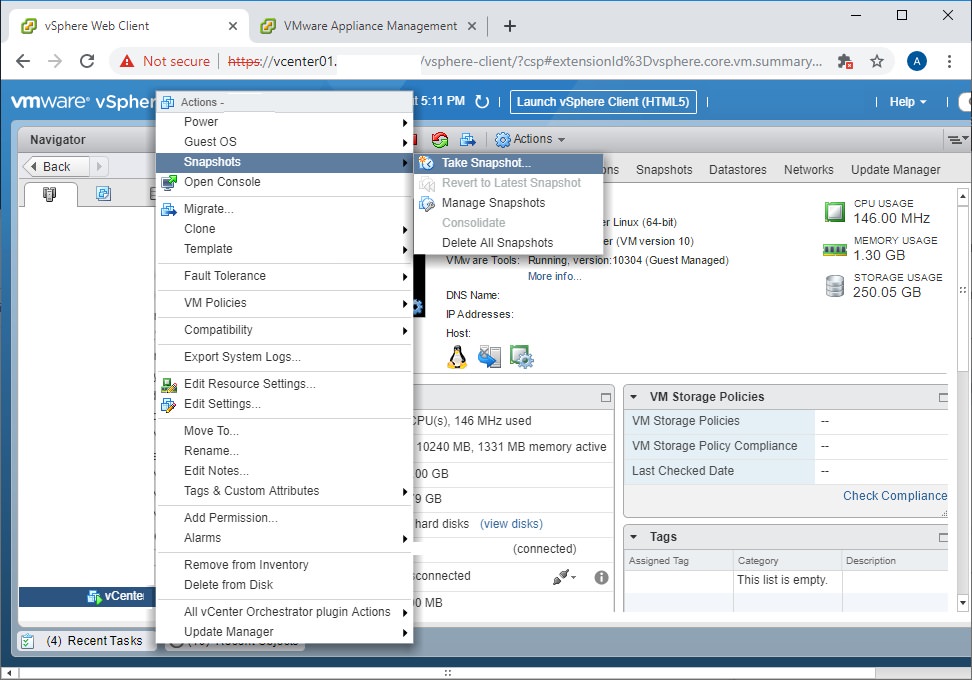Image resolution: width=972 pixels, height=680 pixels.
Task: Choose Export System Logs... from menu
Action: tap(284, 357)
